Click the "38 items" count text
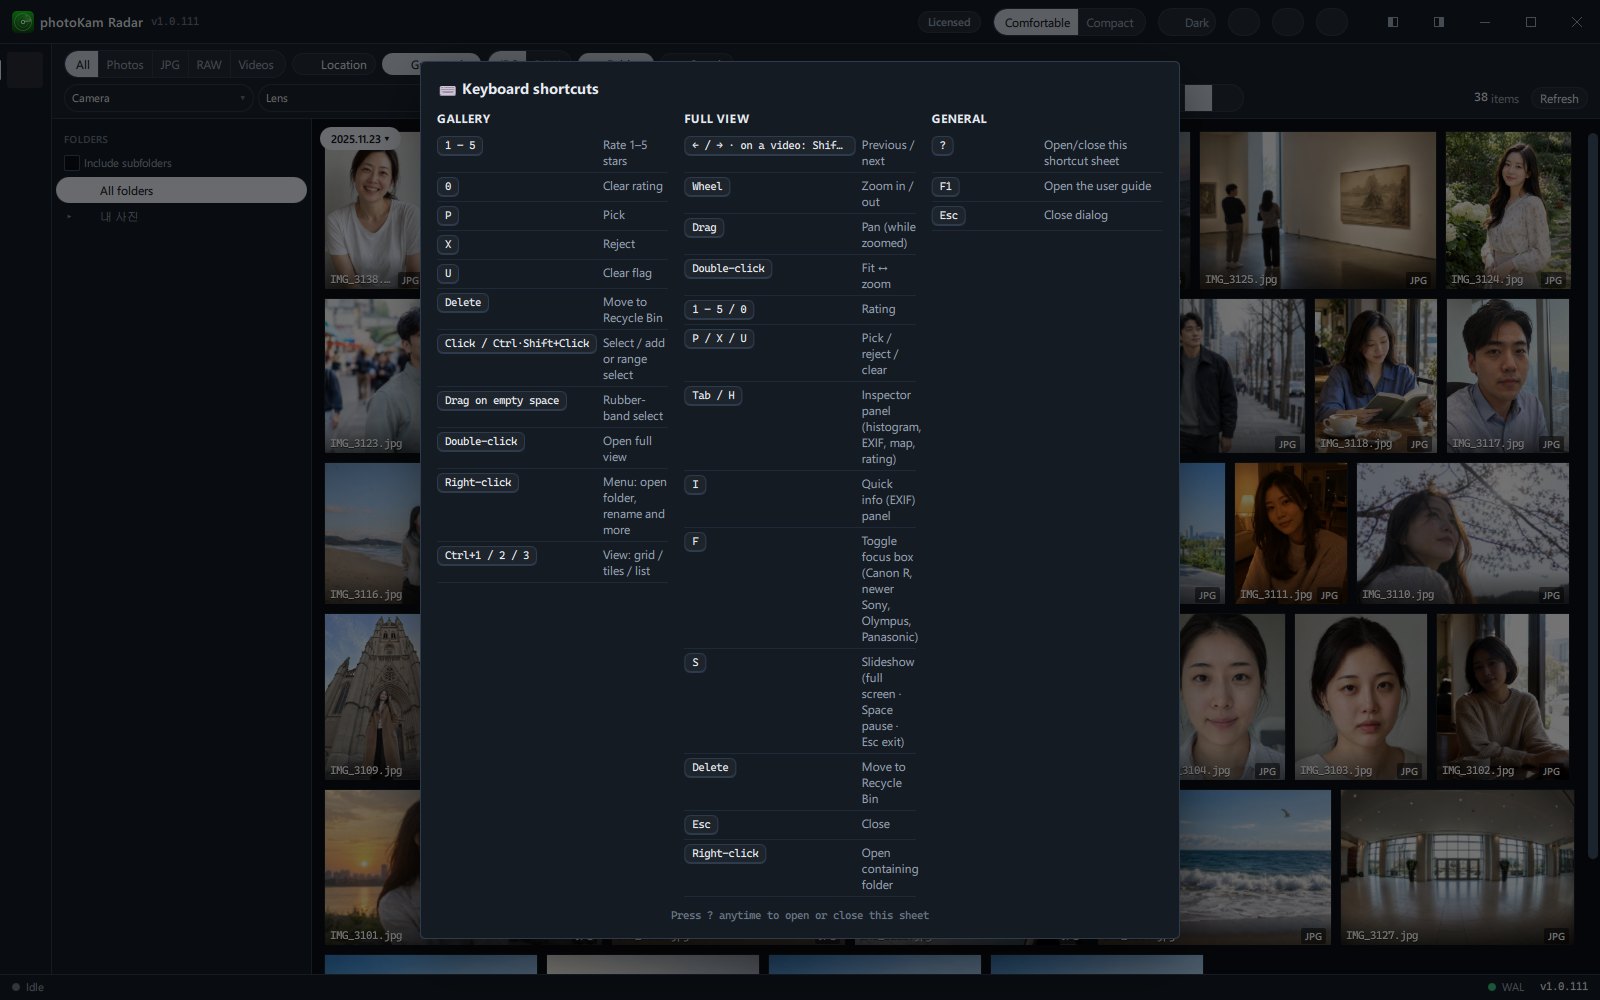The height and width of the screenshot is (1000, 1600). tap(1496, 98)
